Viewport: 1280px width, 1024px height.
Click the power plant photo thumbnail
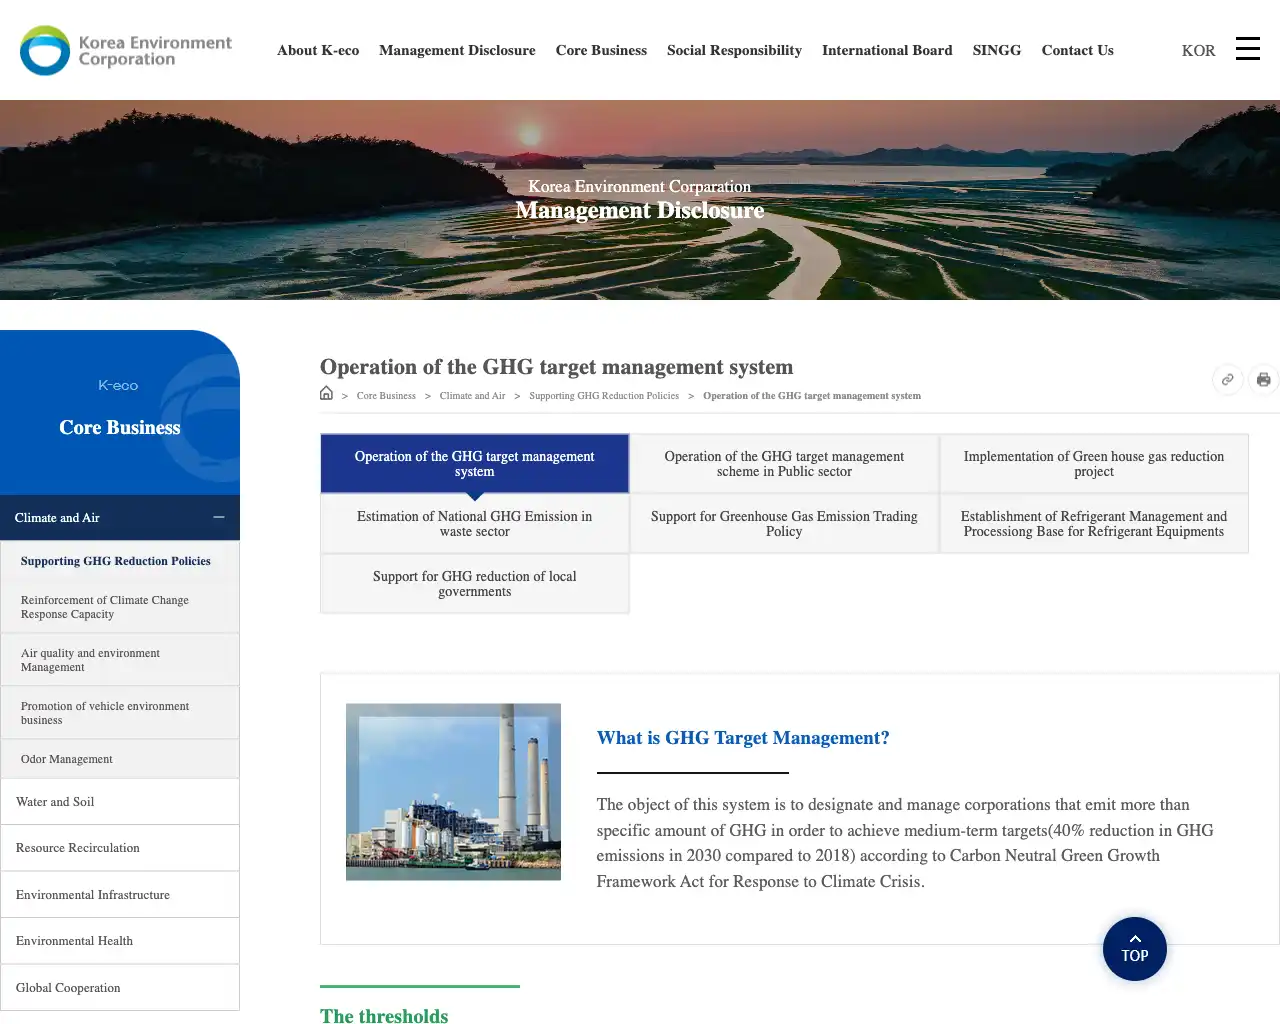(x=453, y=791)
